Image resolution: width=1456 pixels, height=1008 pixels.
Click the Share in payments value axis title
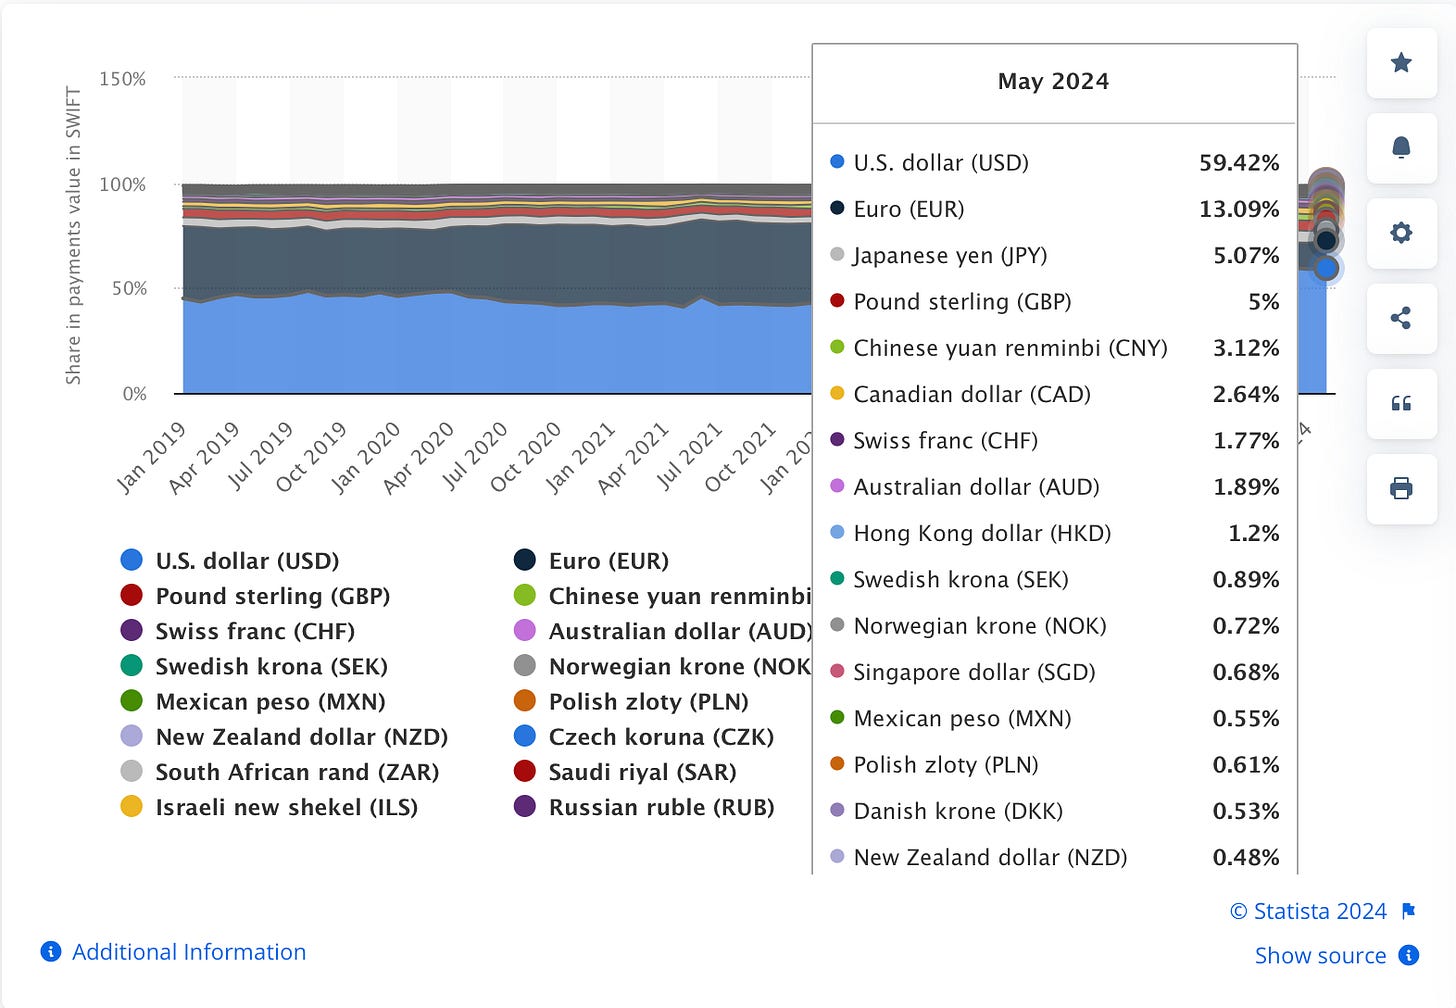pyautogui.click(x=73, y=235)
